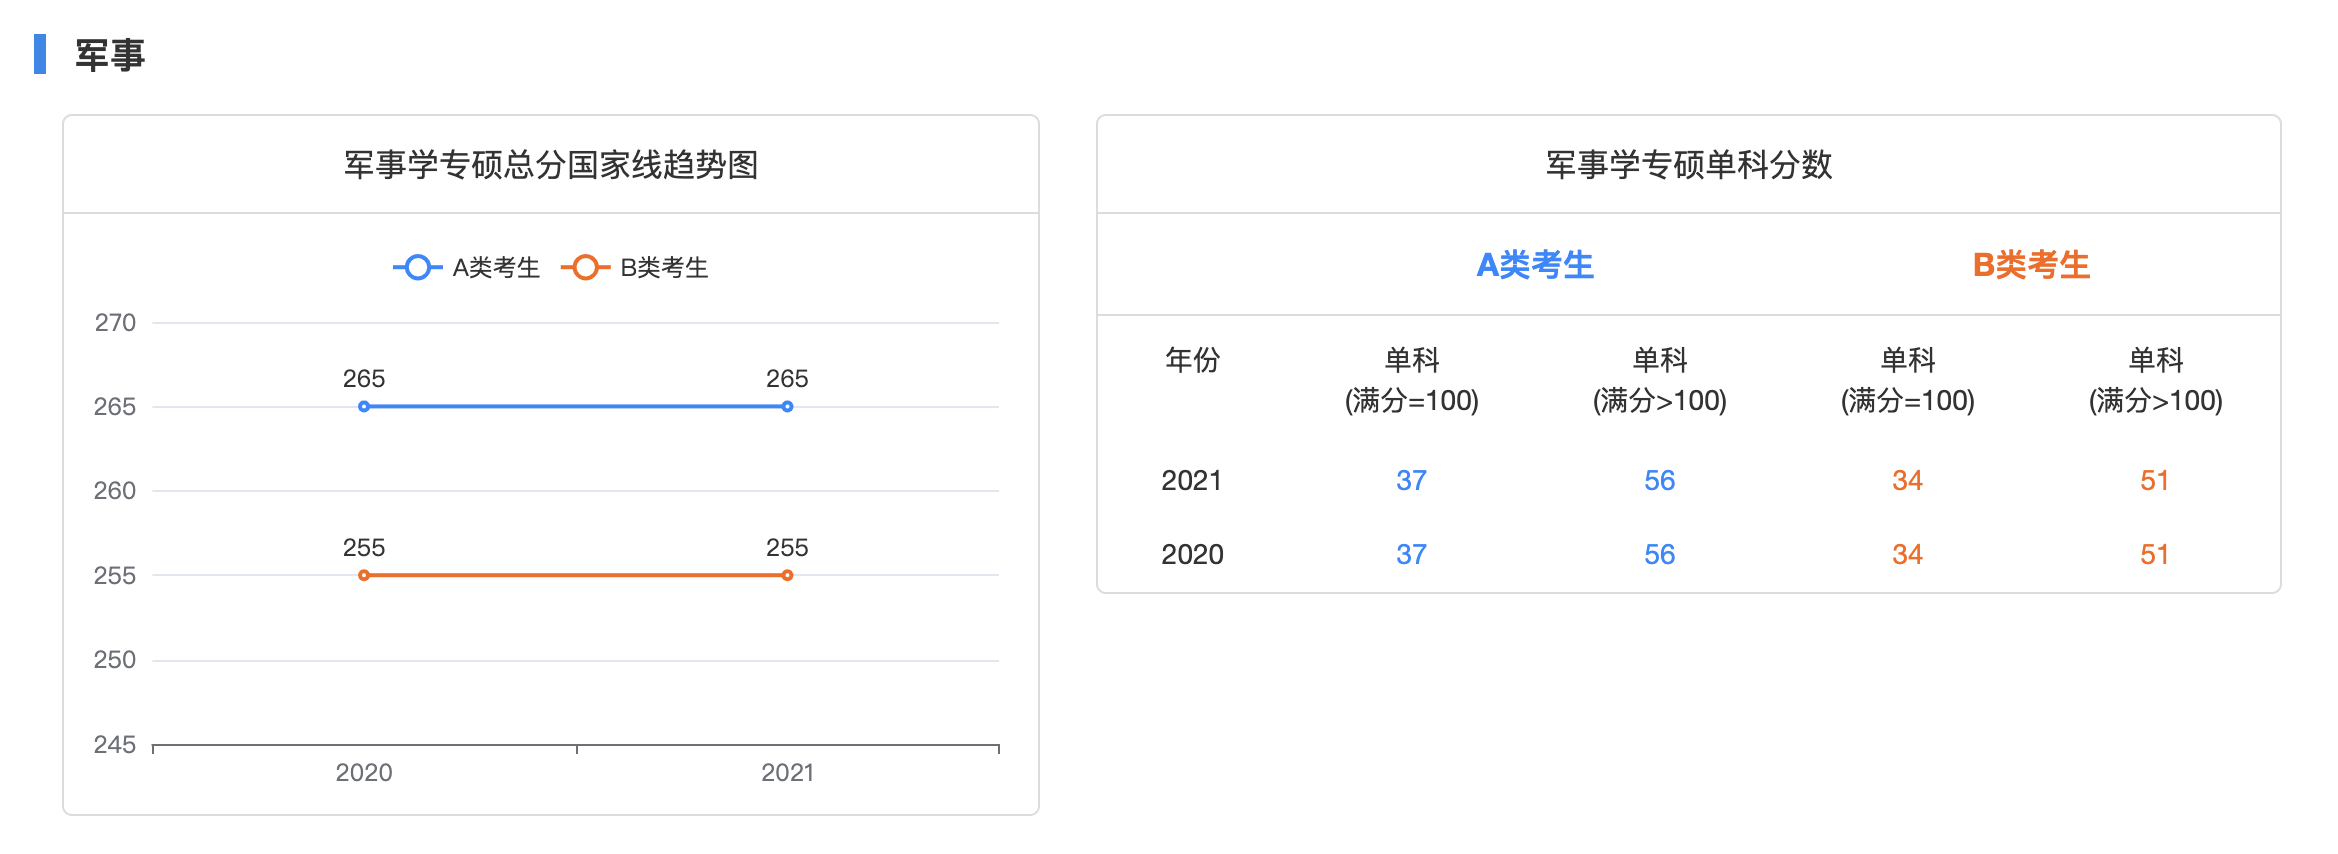This screenshot has height=854, width=2338.
Task: Click the 2020 row year cell
Action: tap(1191, 555)
